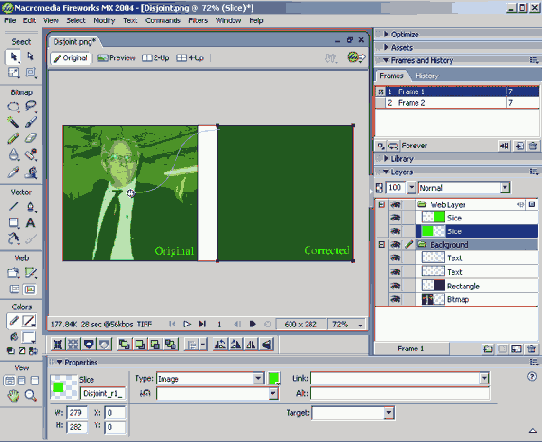The width and height of the screenshot is (542, 442).
Task: Switch to the History tab
Action: coord(427,76)
